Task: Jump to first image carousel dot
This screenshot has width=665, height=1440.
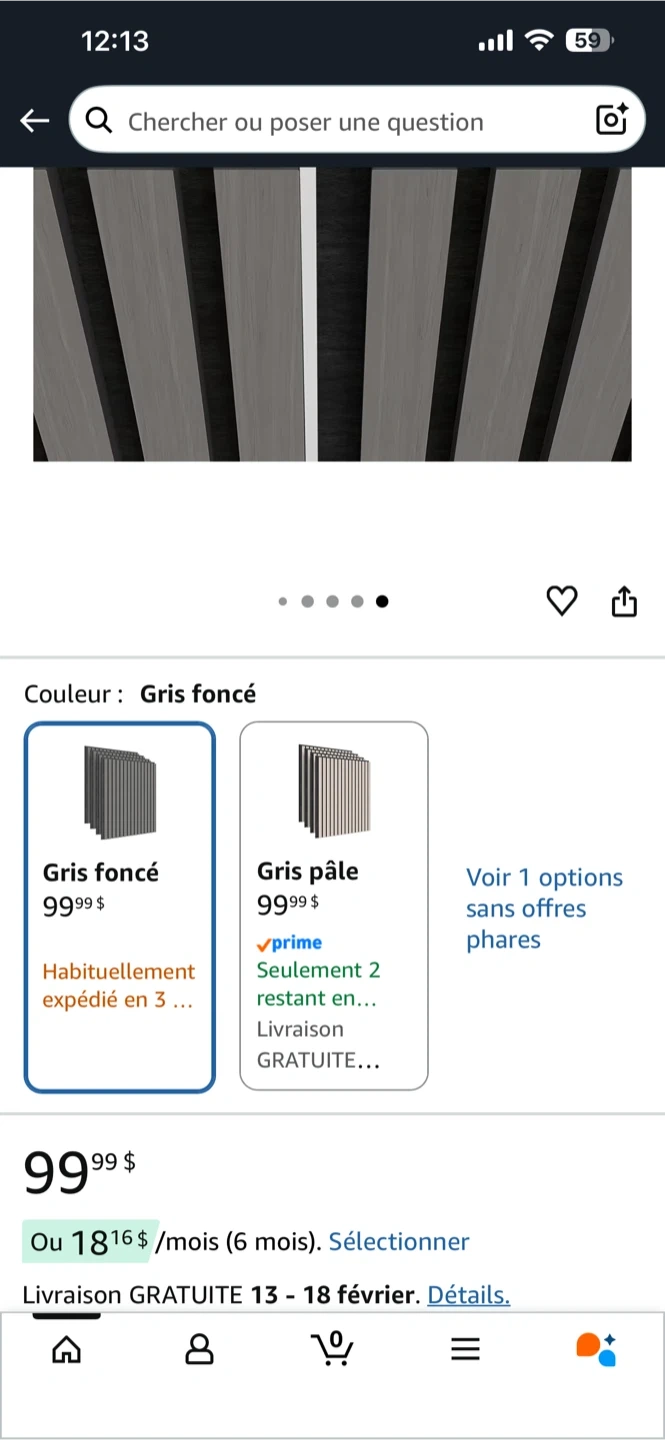Action: pyautogui.click(x=283, y=601)
